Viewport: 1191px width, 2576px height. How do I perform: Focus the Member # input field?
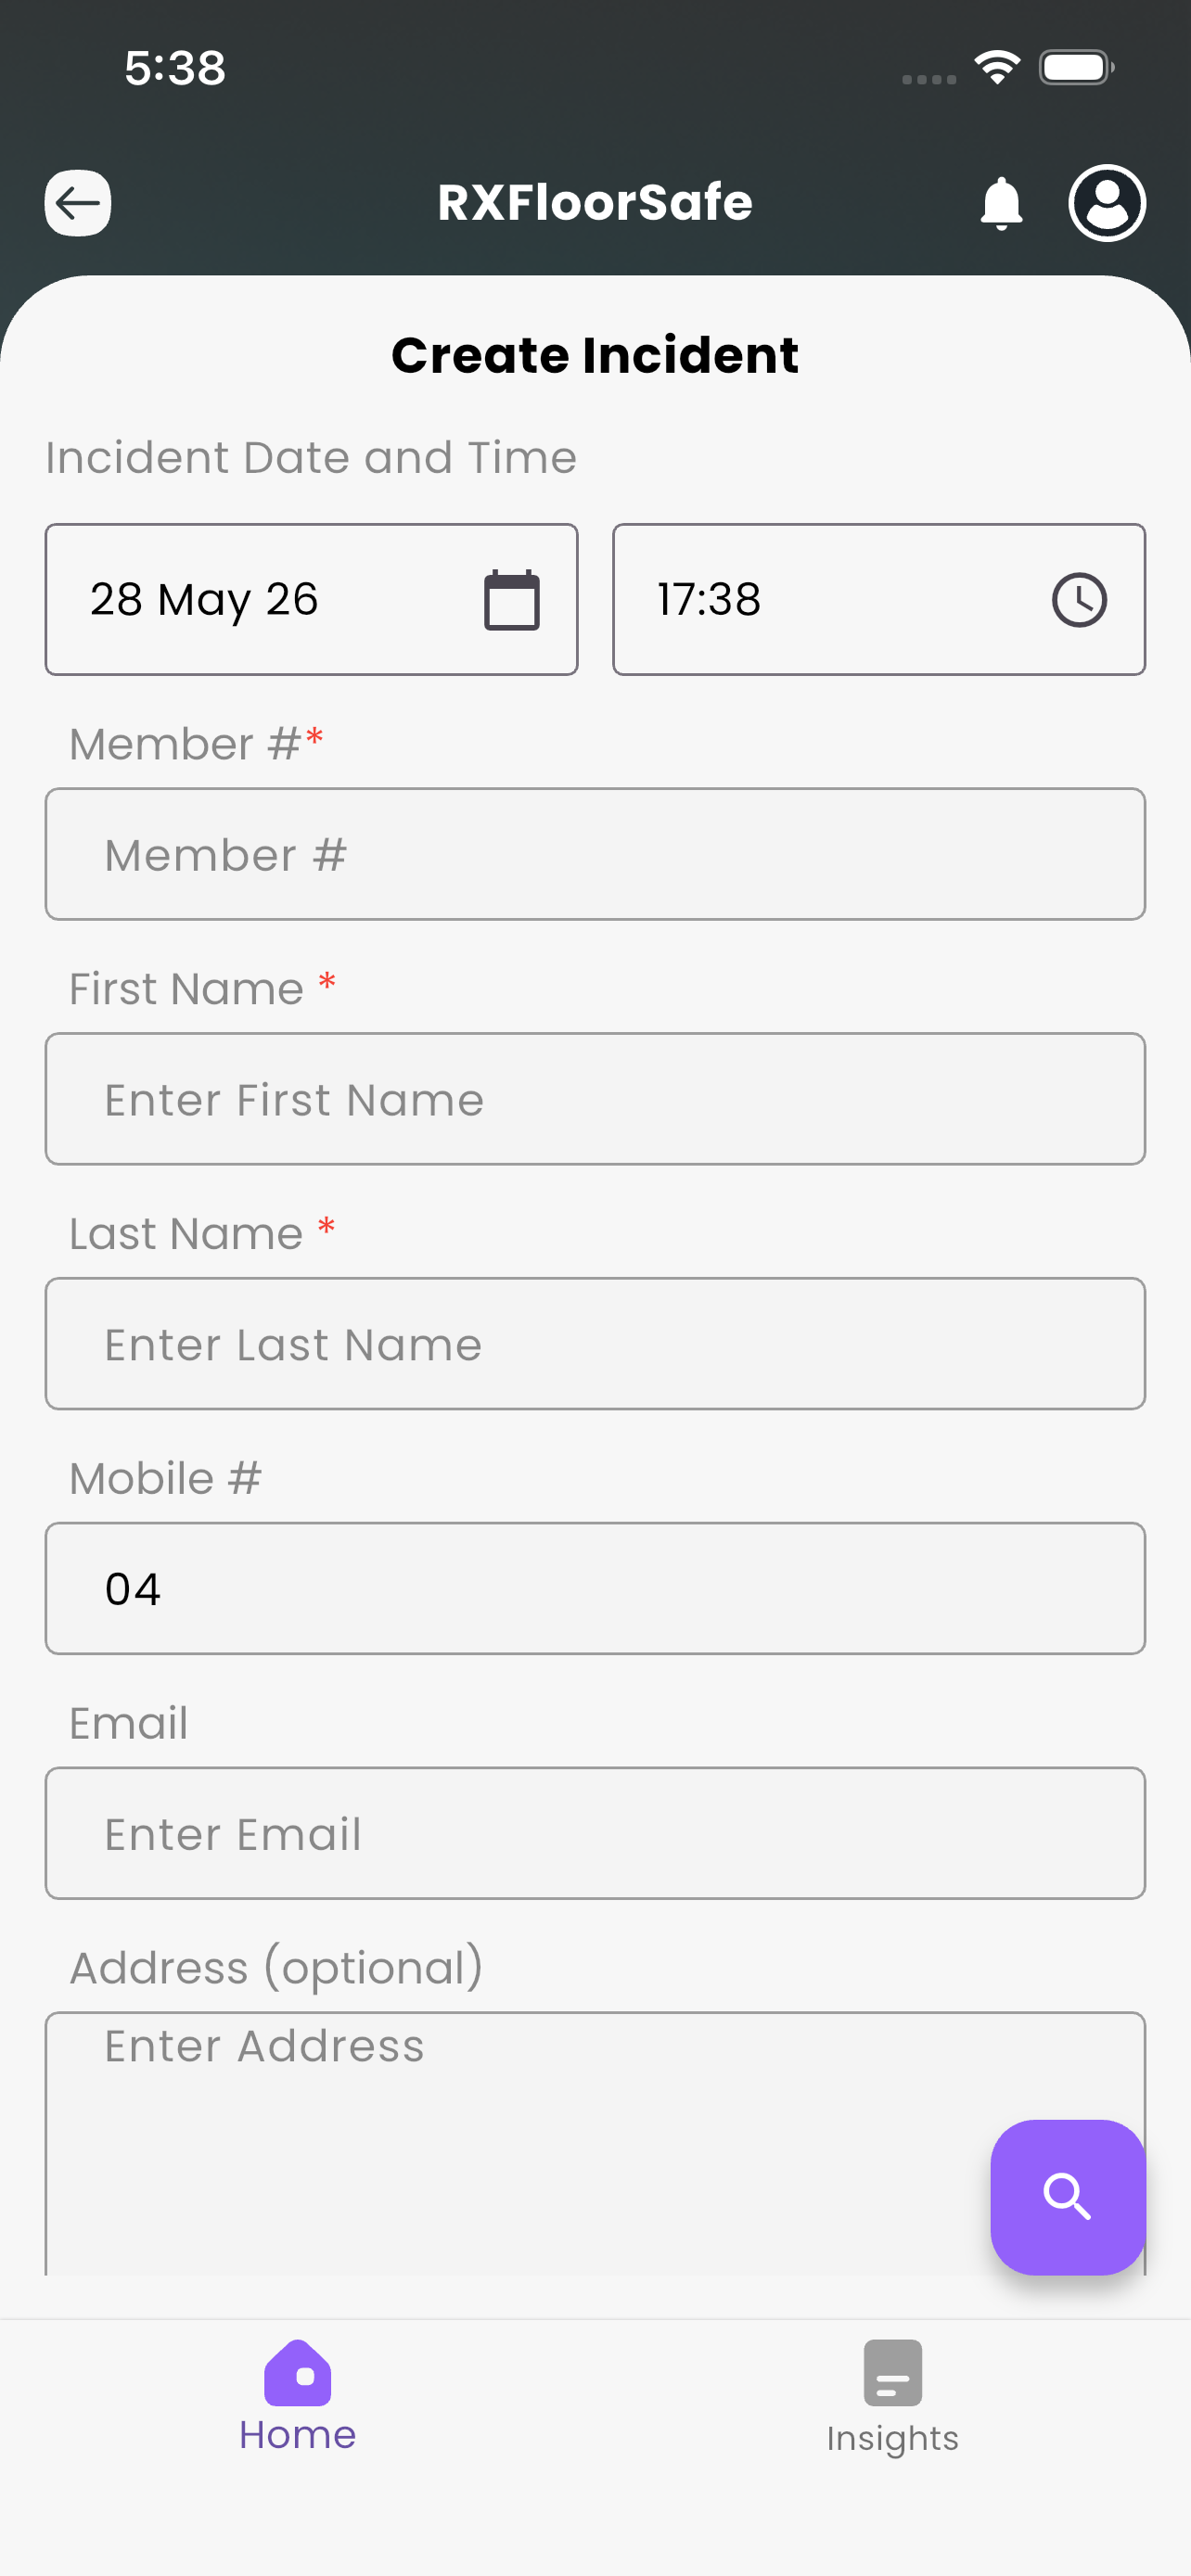point(595,854)
